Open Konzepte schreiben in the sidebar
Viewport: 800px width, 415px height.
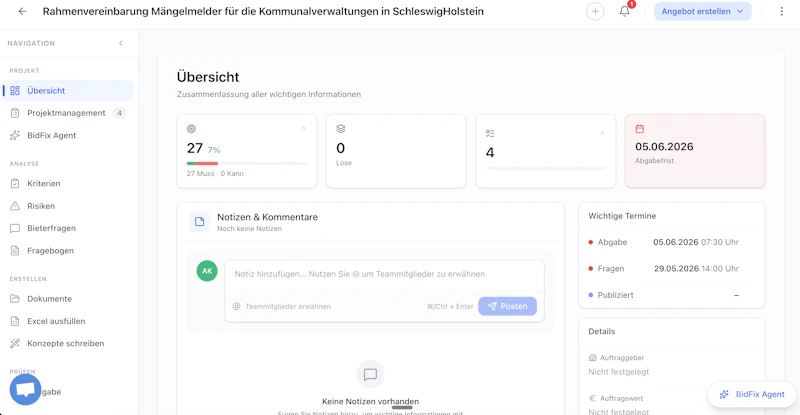pyautogui.click(x=68, y=344)
